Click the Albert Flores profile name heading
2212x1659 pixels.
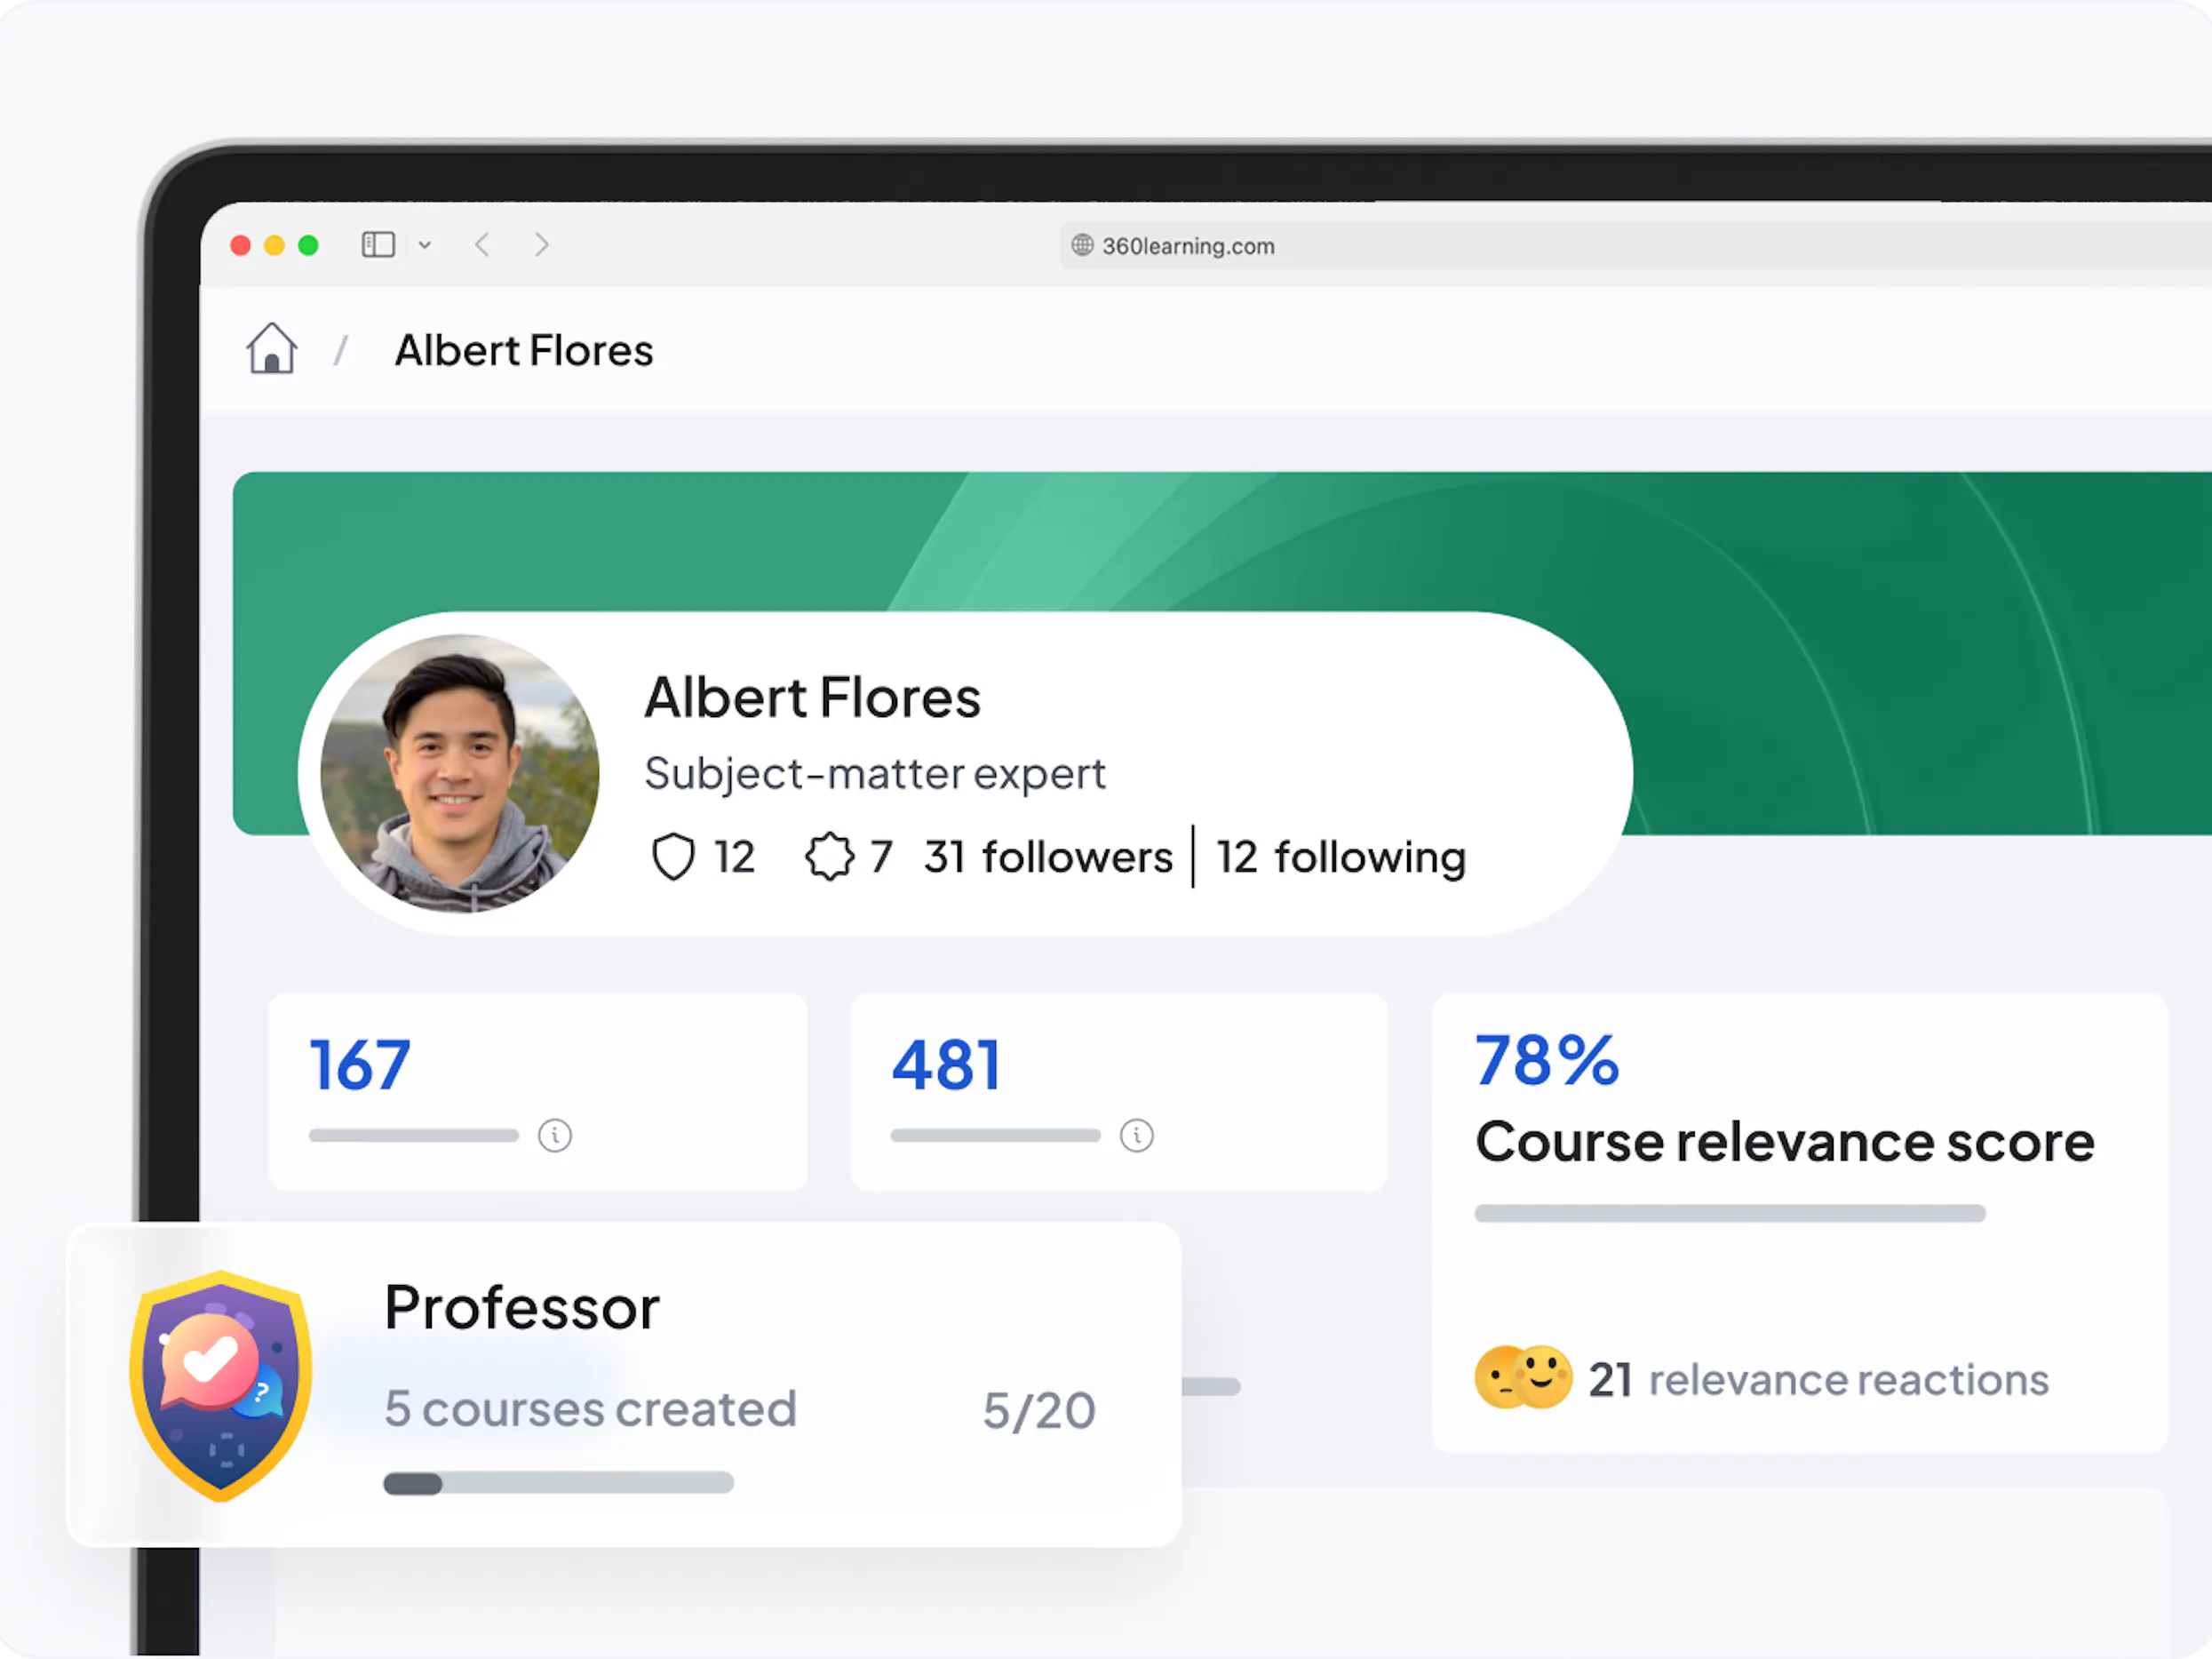click(x=813, y=697)
